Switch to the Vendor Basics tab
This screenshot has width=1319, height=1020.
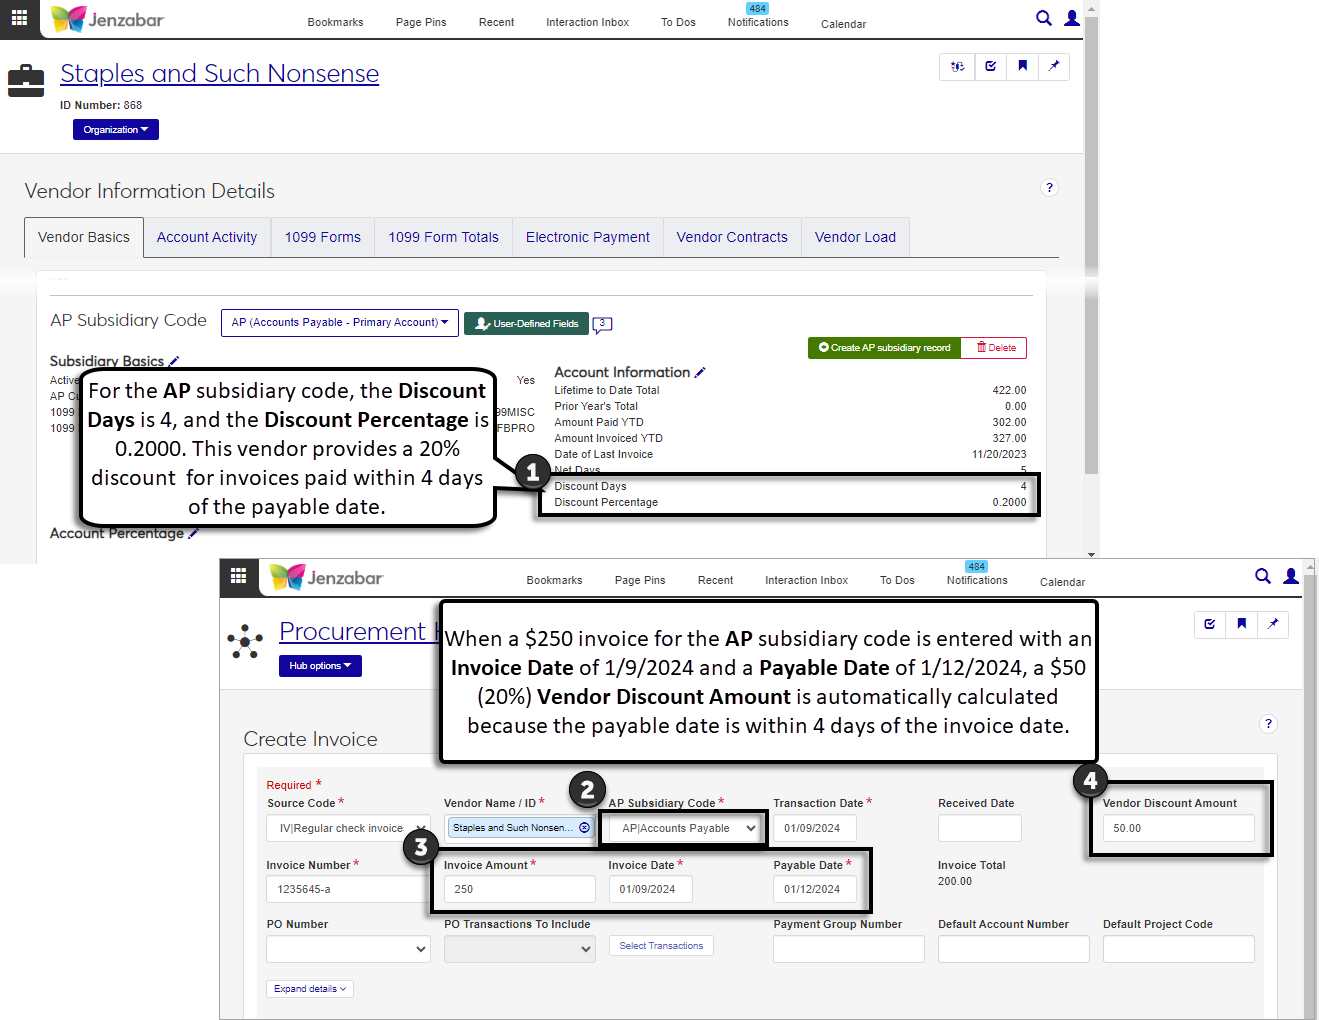(84, 238)
